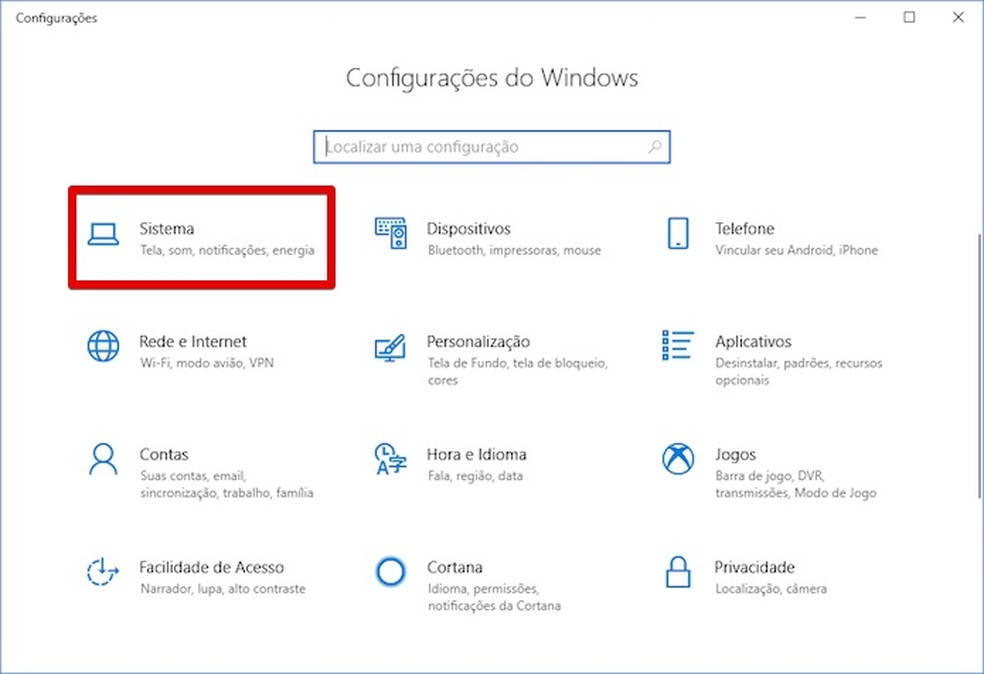This screenshot has height=674, width=984.
Task: Open the "Jogos" settings category
Action: click(736, 454)
